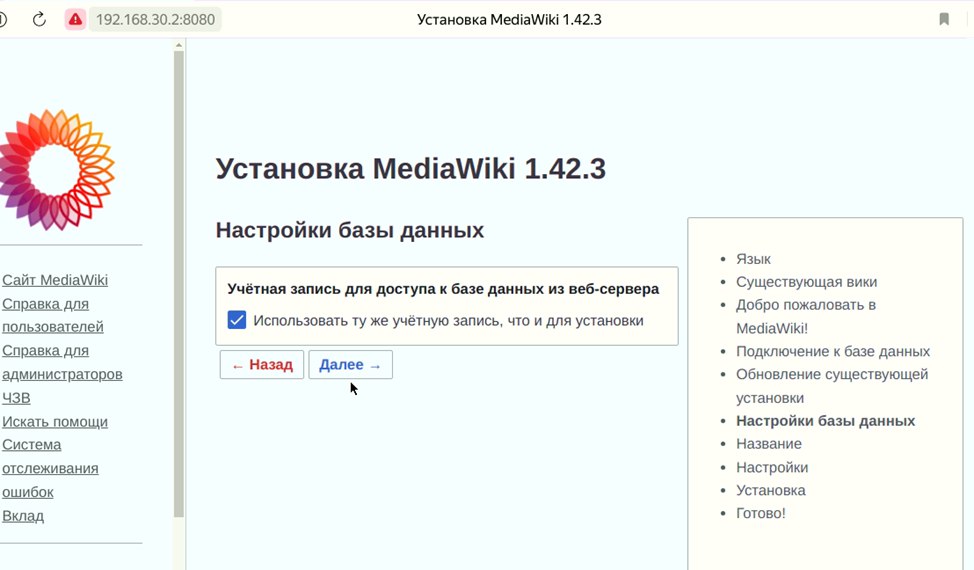Click the Название step in list
974x570 pixels.
(769, 444)
